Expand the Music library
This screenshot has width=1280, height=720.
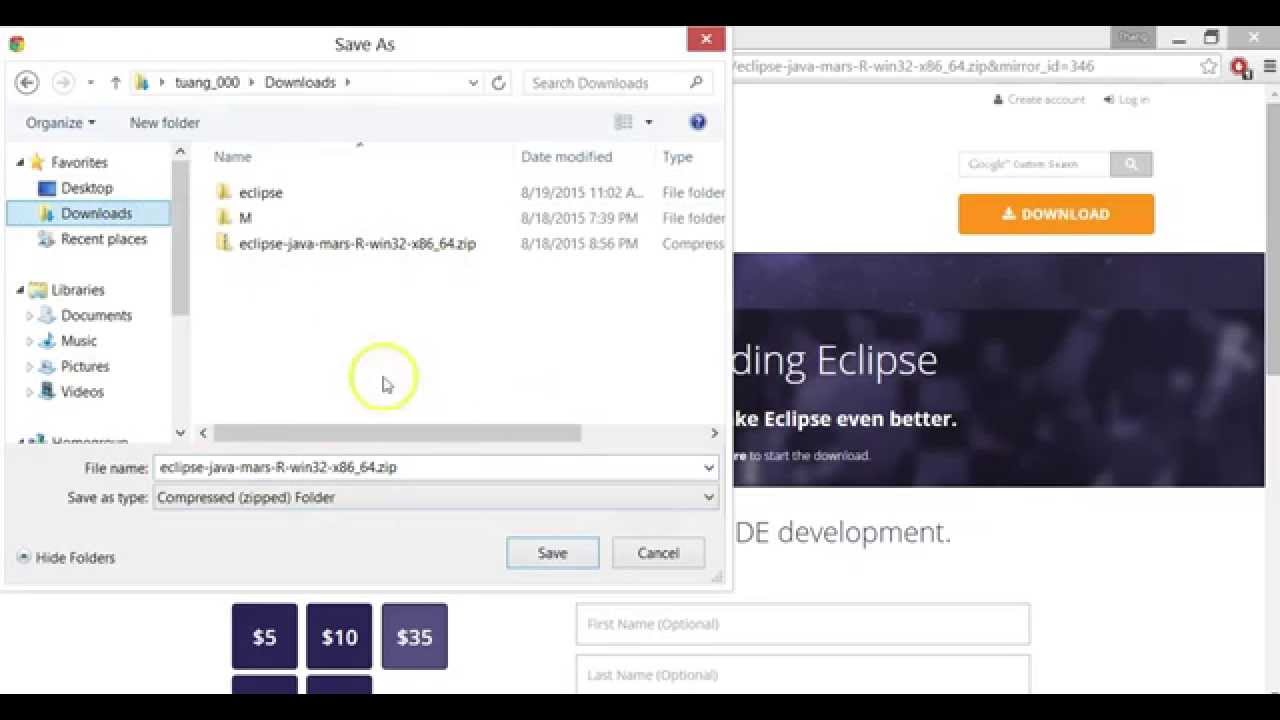click(29, 341)
